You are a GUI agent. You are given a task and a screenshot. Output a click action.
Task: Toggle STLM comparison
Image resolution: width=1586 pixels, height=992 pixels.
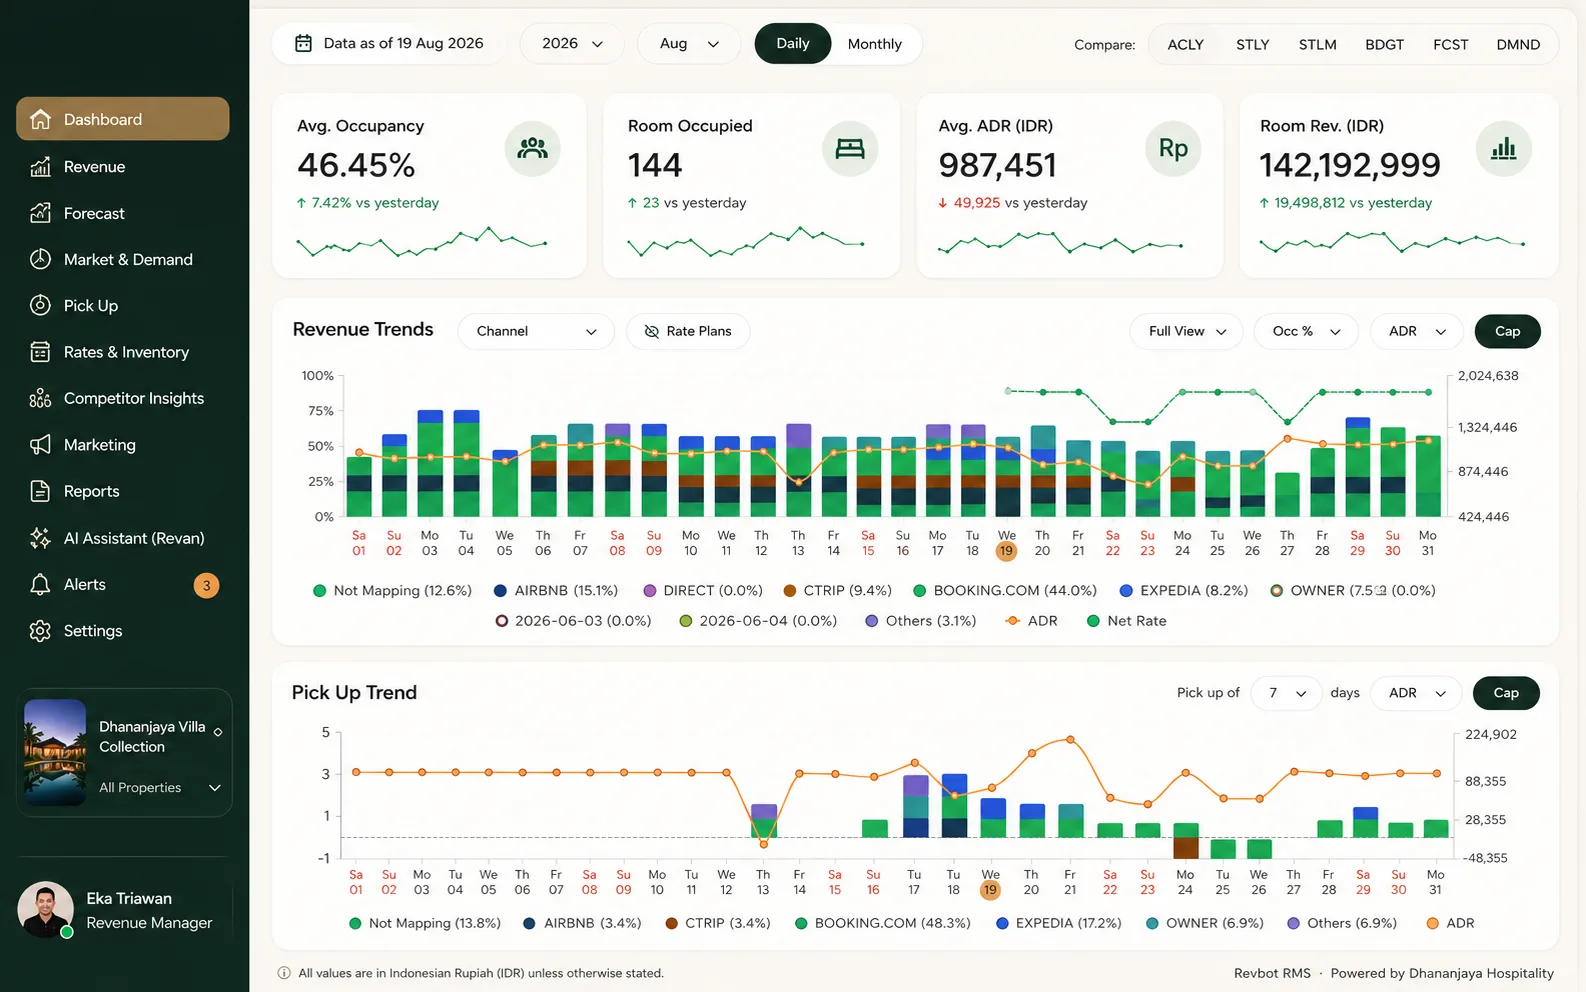point(1318,45)
